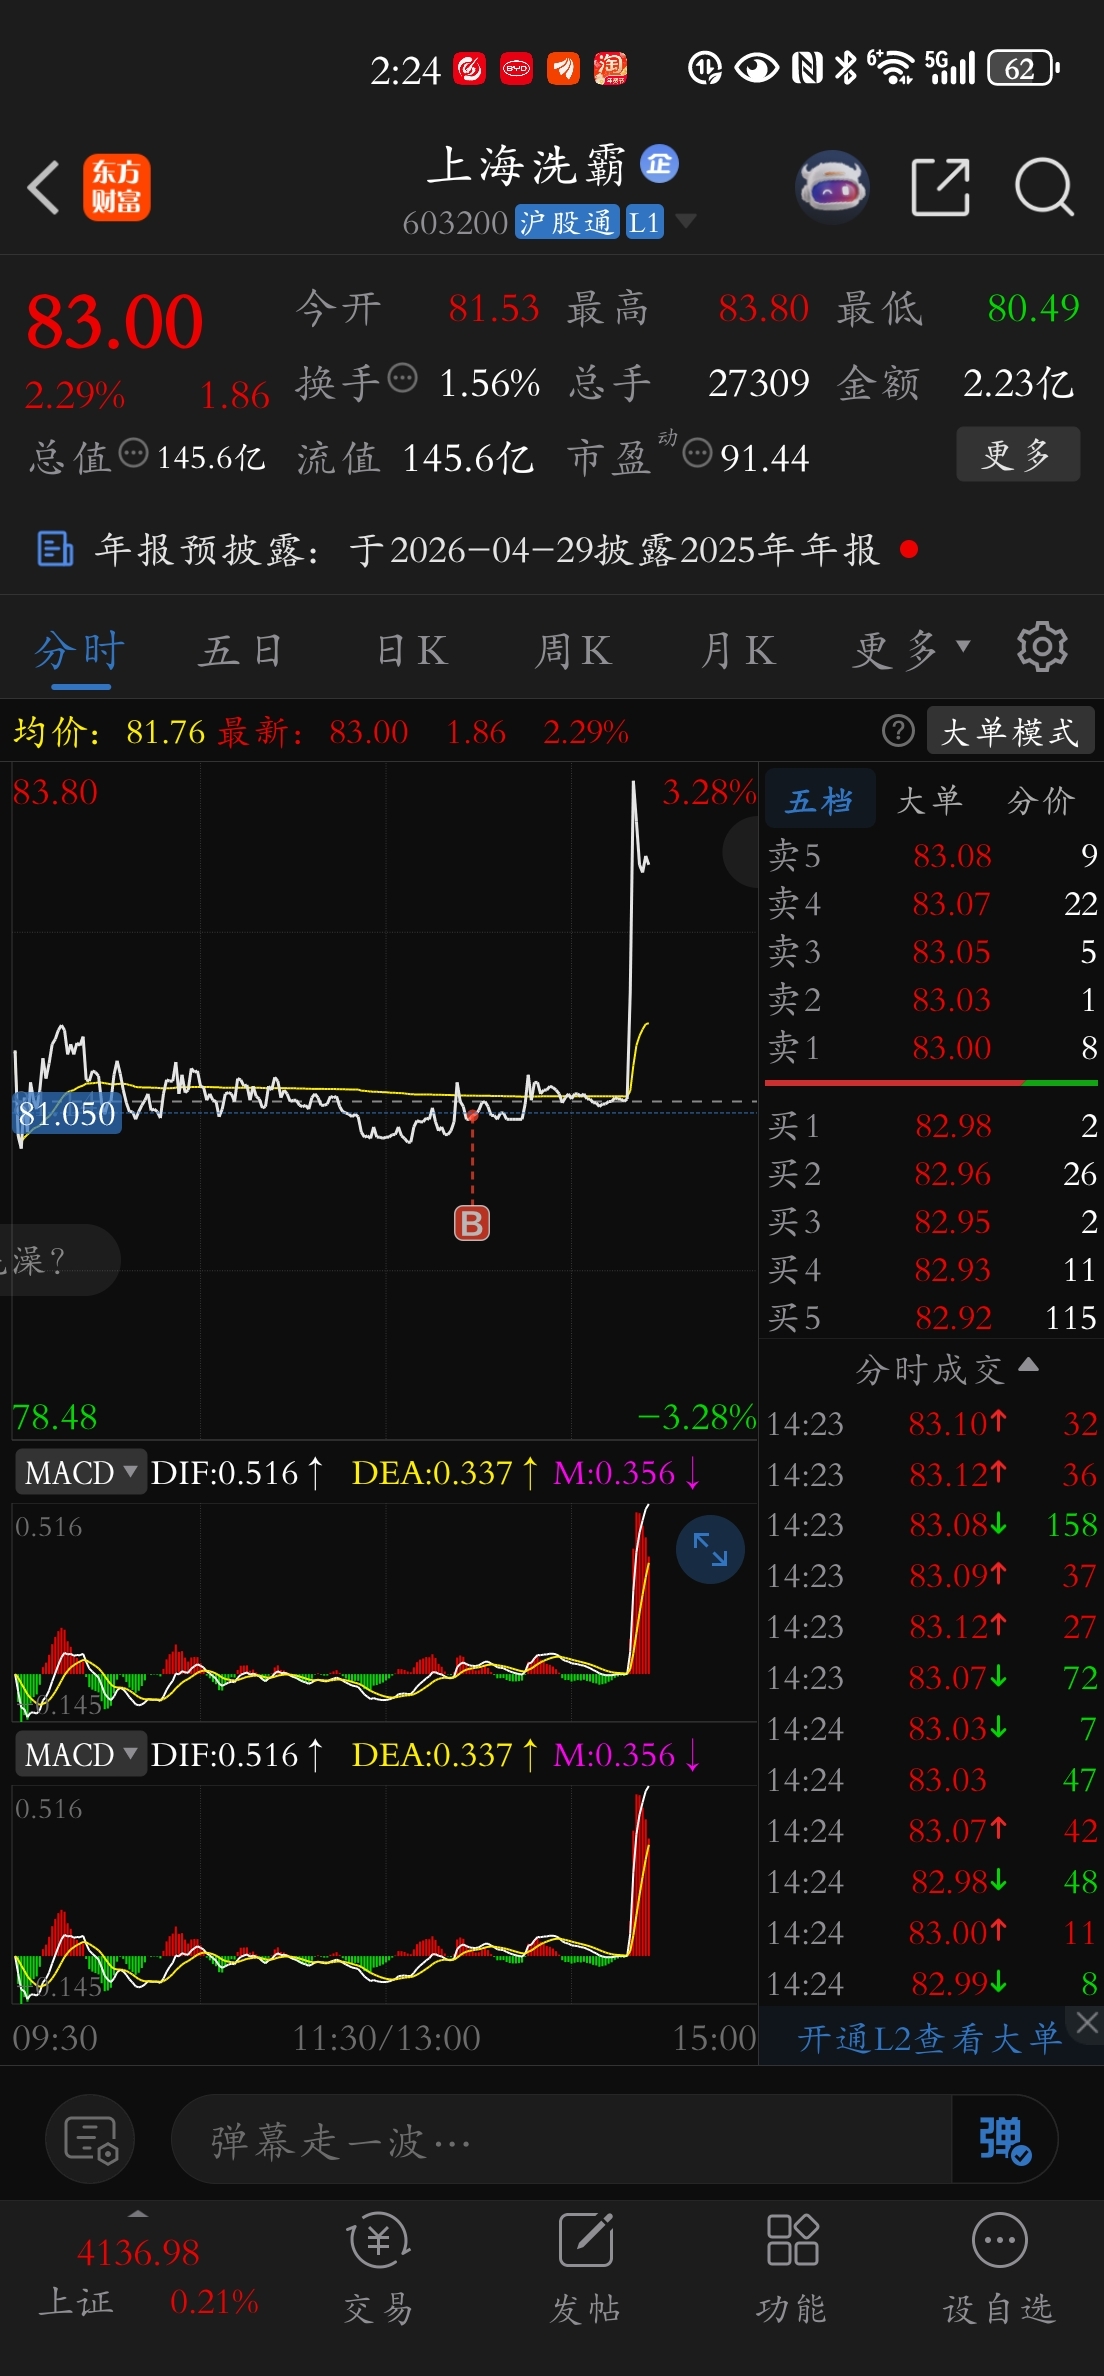Tap the partially hidden 澡? bubble

coord(58,1260)
